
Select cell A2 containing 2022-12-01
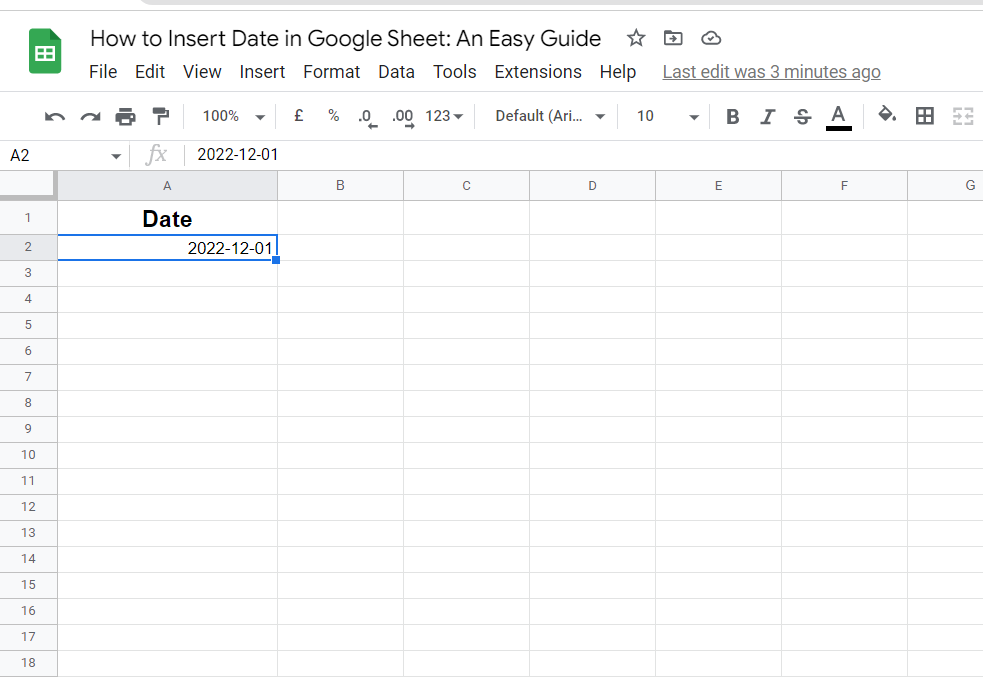(x=167, y=248)
